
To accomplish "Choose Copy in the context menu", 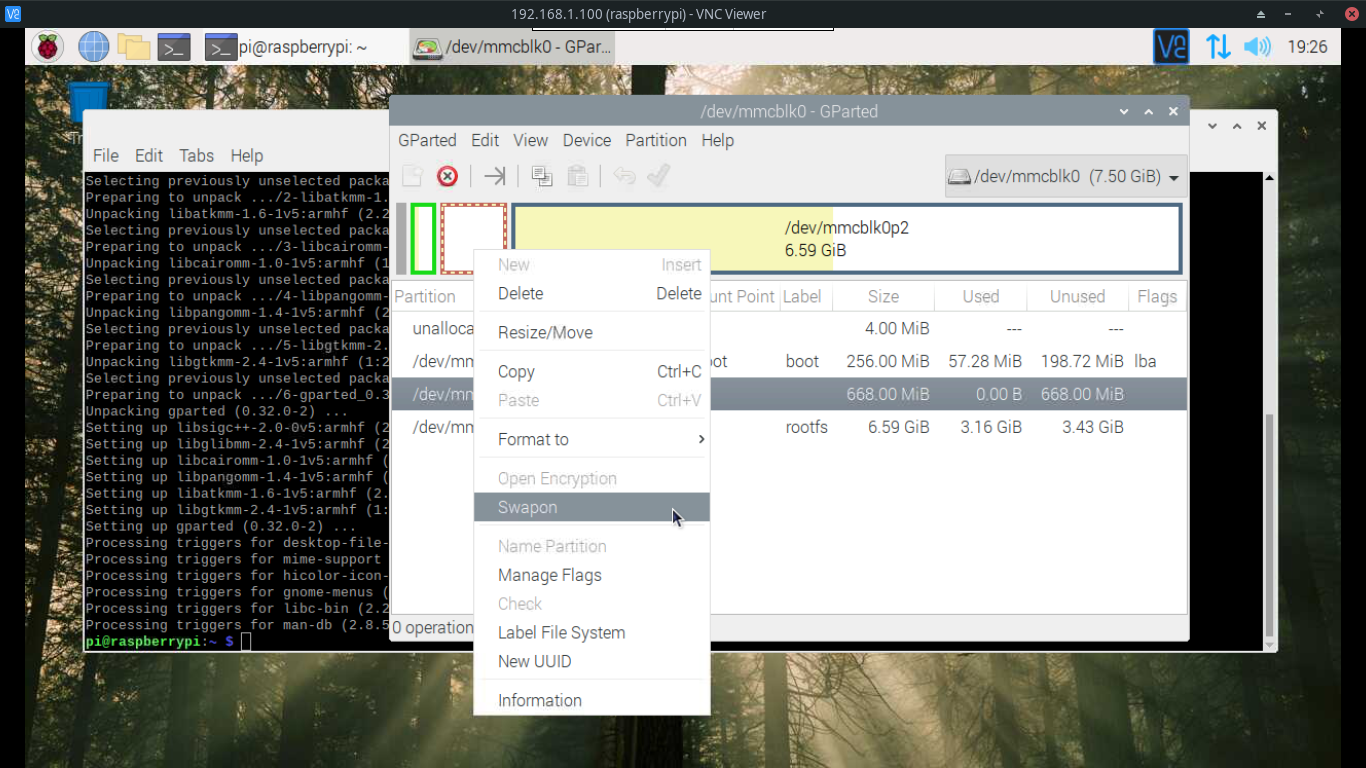I will tap(592, 371).
